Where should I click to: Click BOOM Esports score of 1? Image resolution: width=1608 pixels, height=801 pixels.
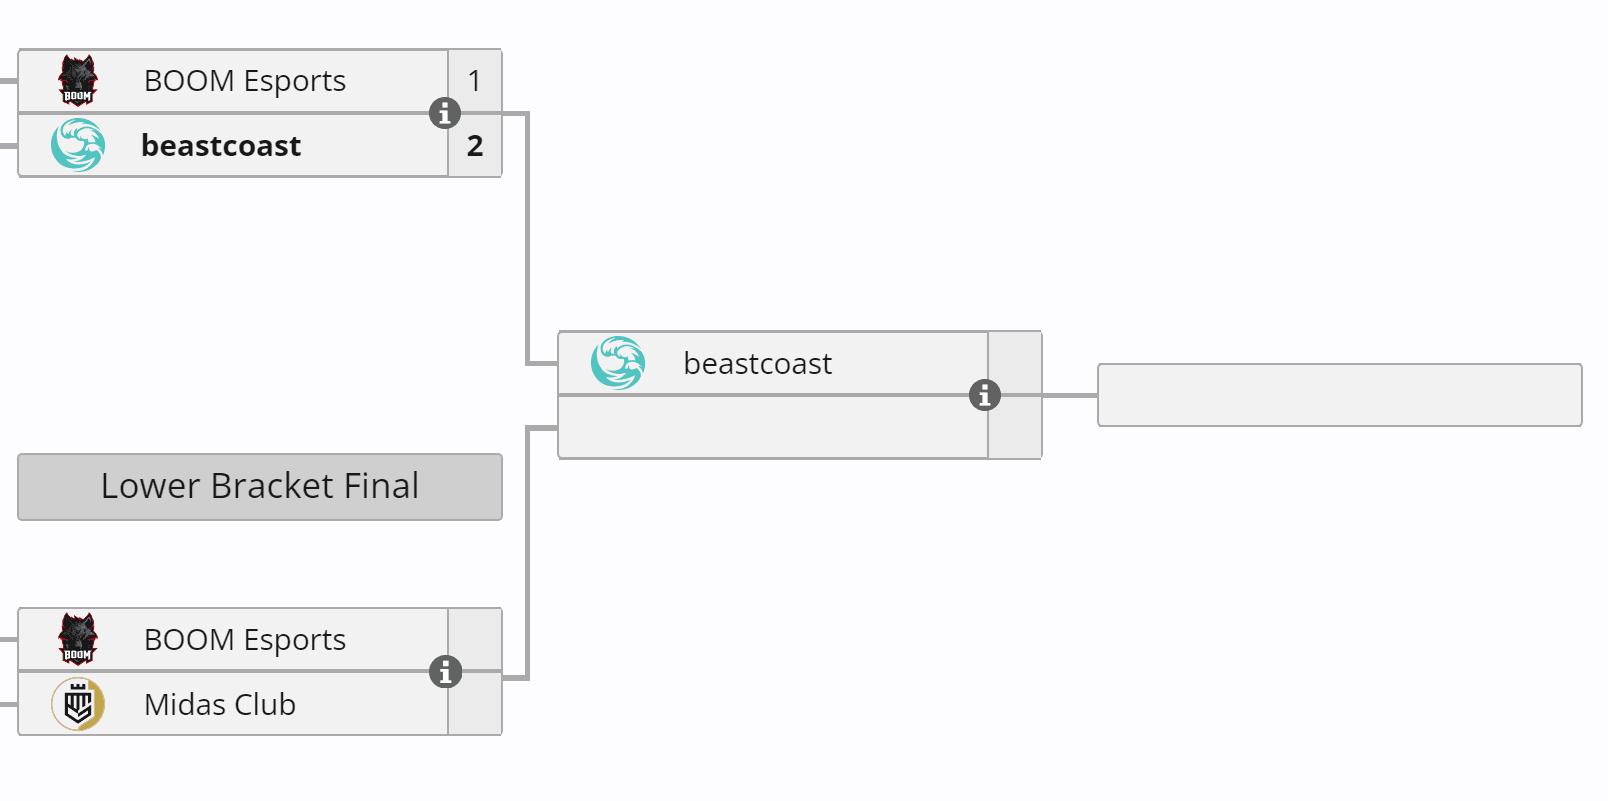click(x=475, y=81)
